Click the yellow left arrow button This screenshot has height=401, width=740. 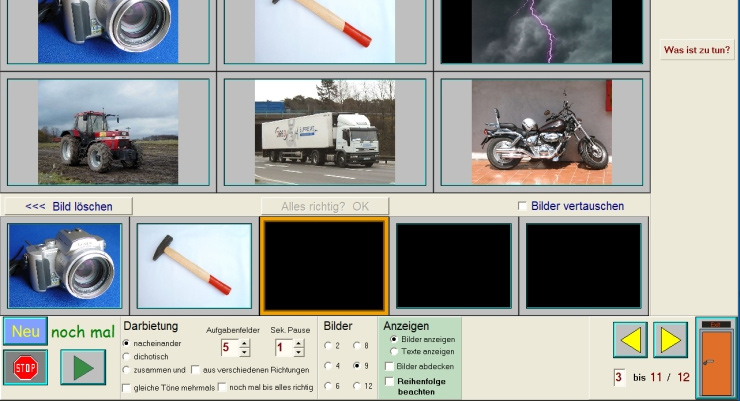630,340
